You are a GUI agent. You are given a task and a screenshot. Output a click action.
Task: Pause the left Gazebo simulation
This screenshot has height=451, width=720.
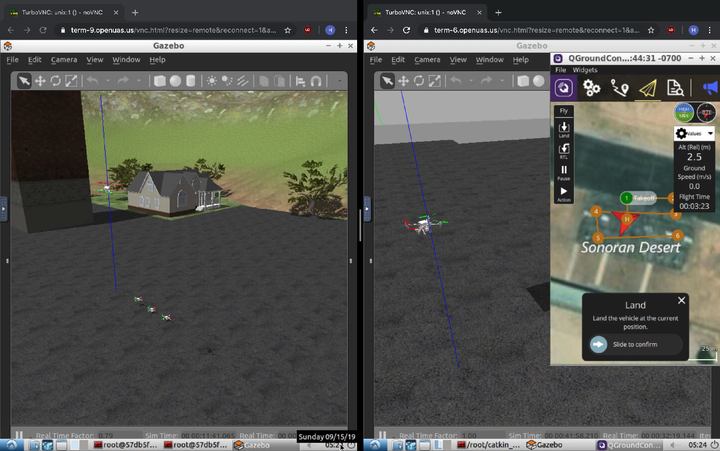18,435
